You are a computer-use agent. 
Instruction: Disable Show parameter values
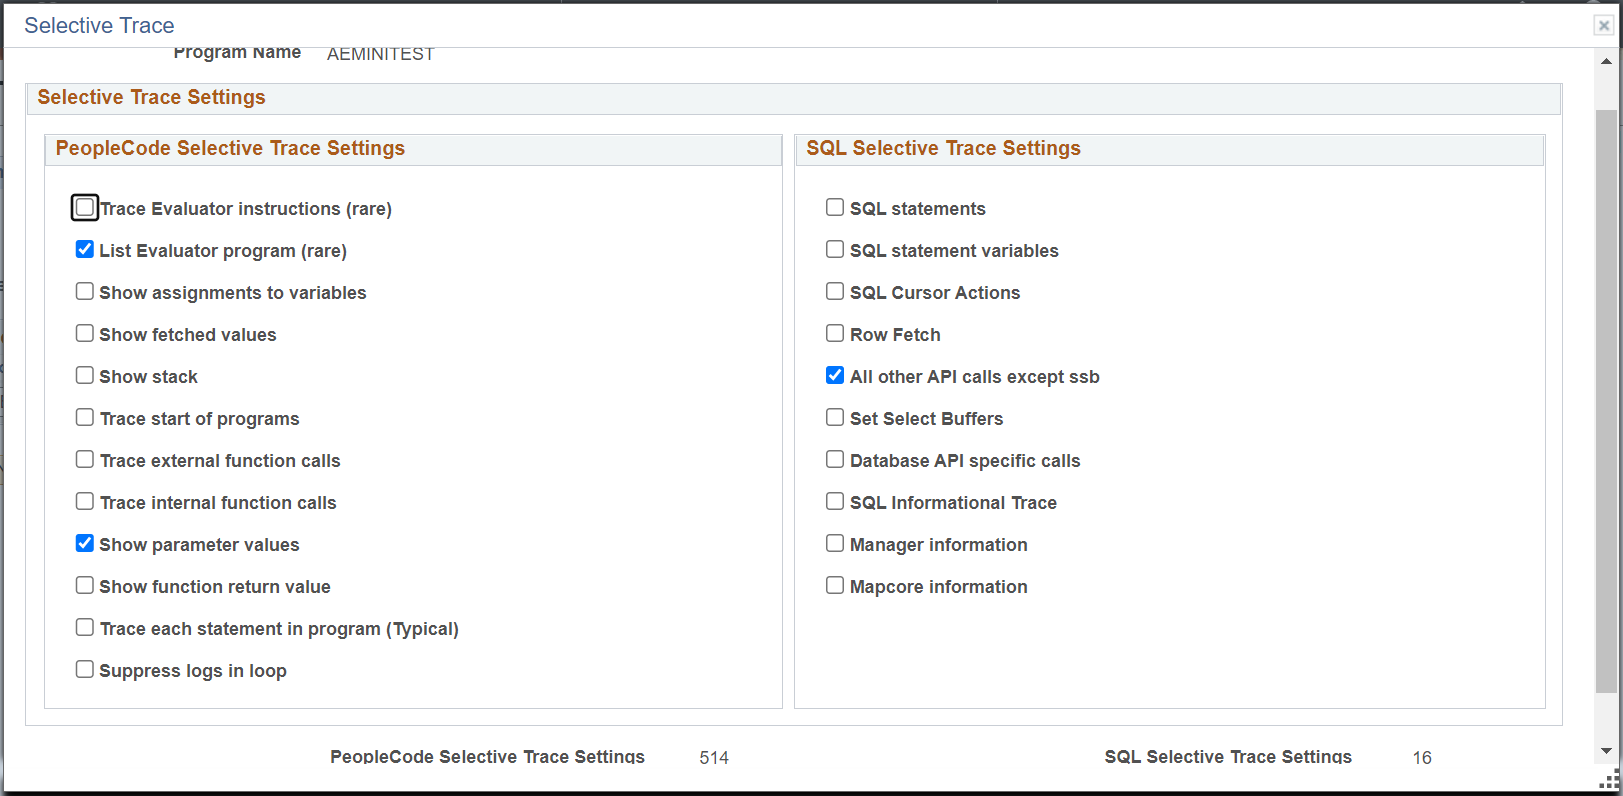[x=85, y=544]
